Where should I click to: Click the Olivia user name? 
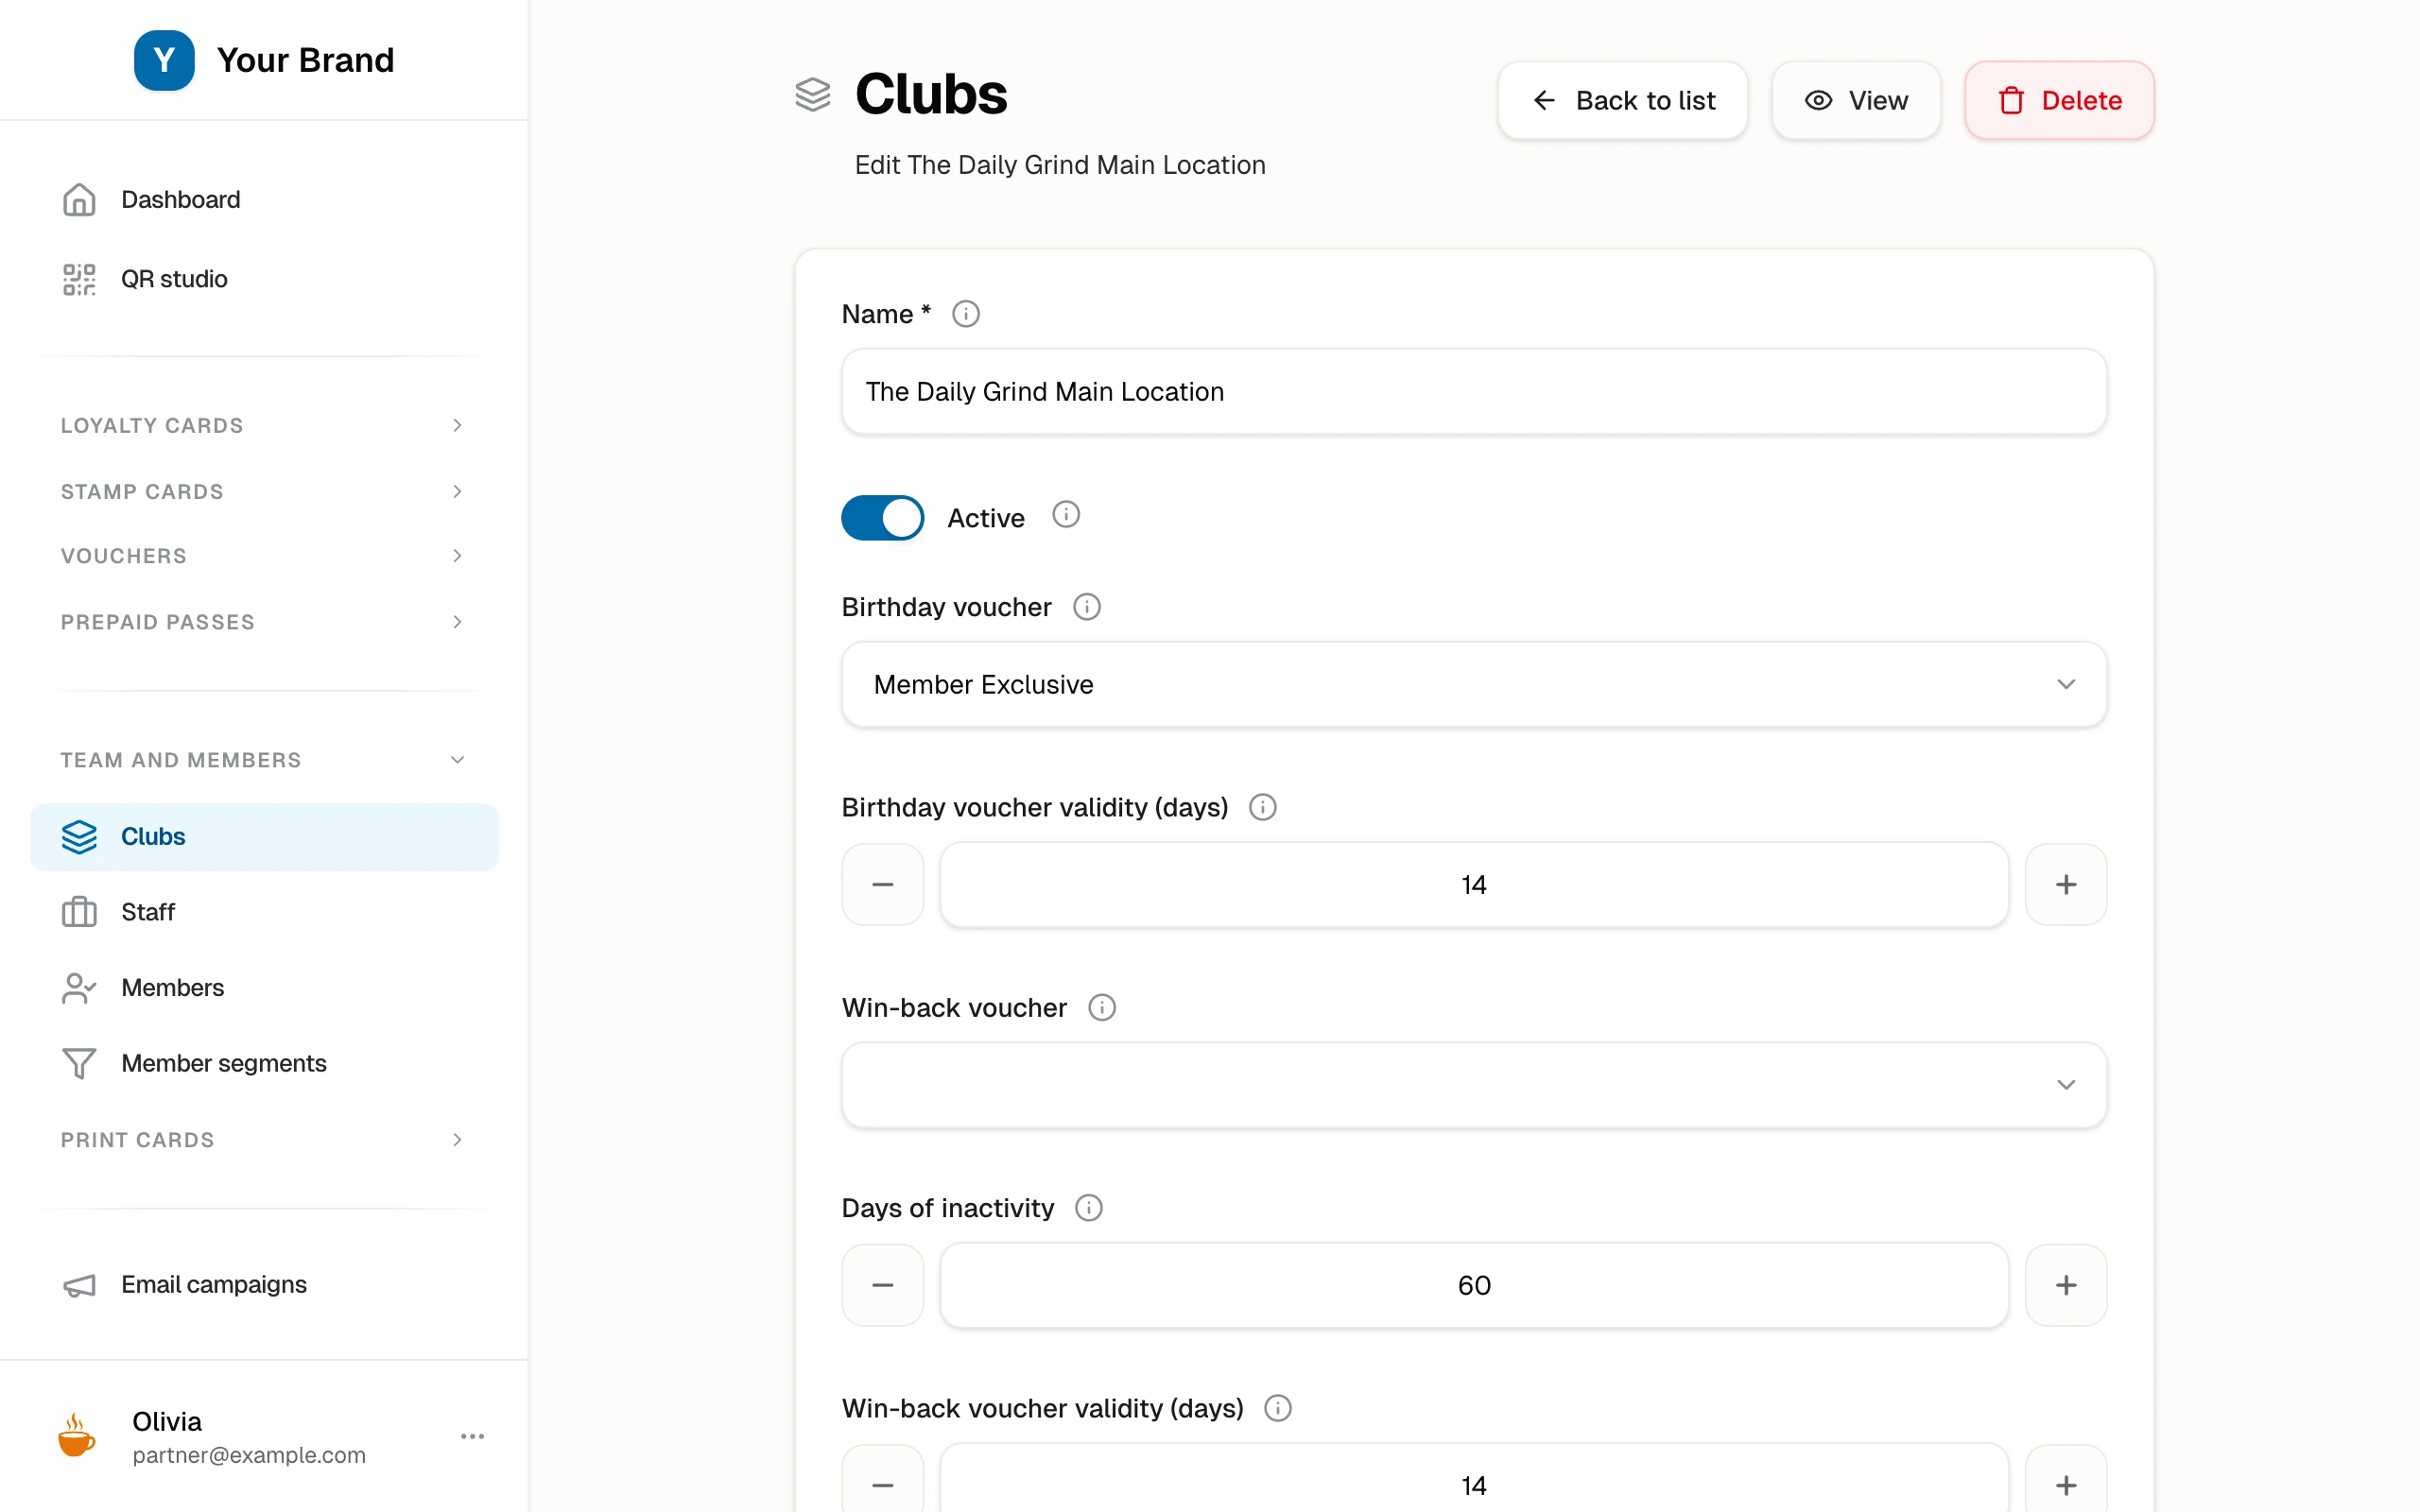pyautogui.click(x=167, y=1421)
